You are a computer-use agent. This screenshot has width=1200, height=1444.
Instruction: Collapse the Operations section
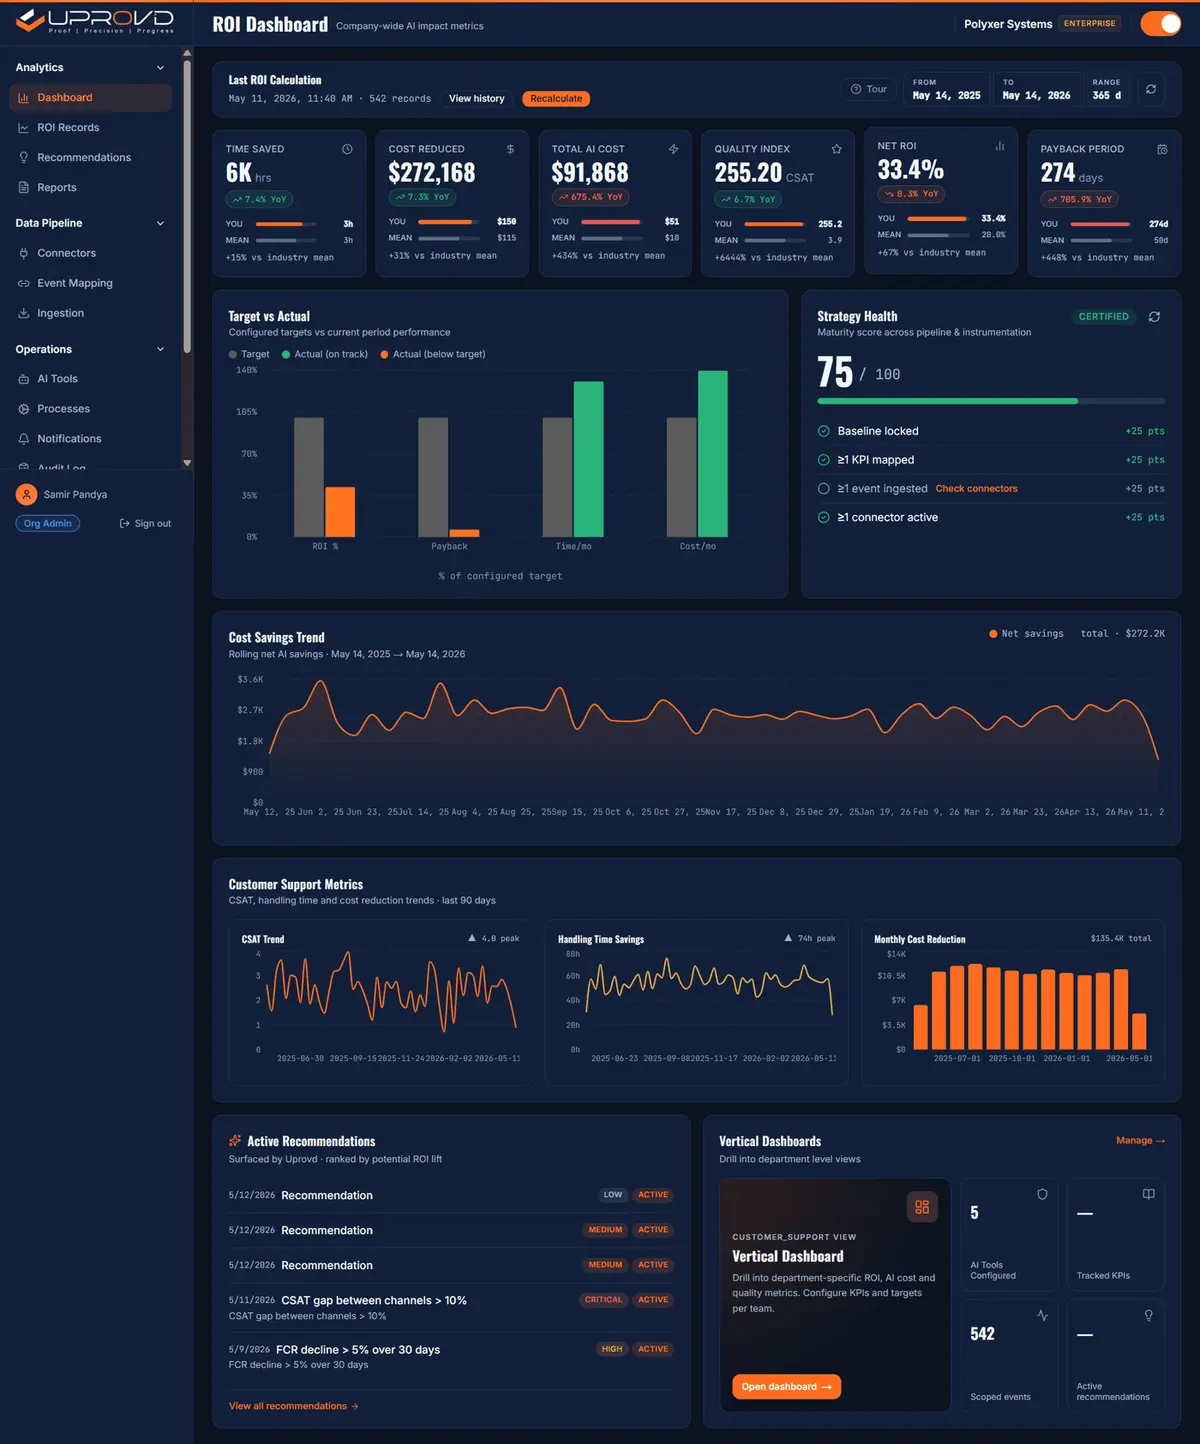pyautogui.click(x=160, y=349)
